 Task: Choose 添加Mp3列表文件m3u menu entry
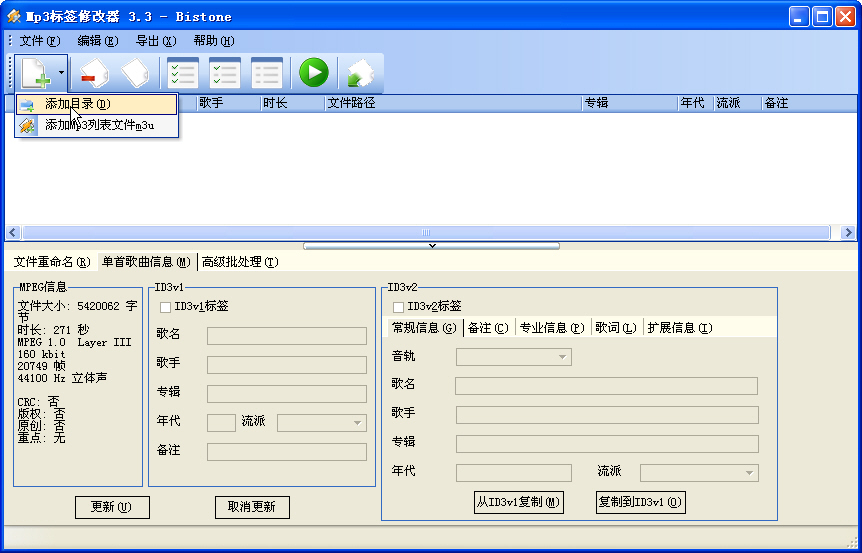(x=98, y=125)
